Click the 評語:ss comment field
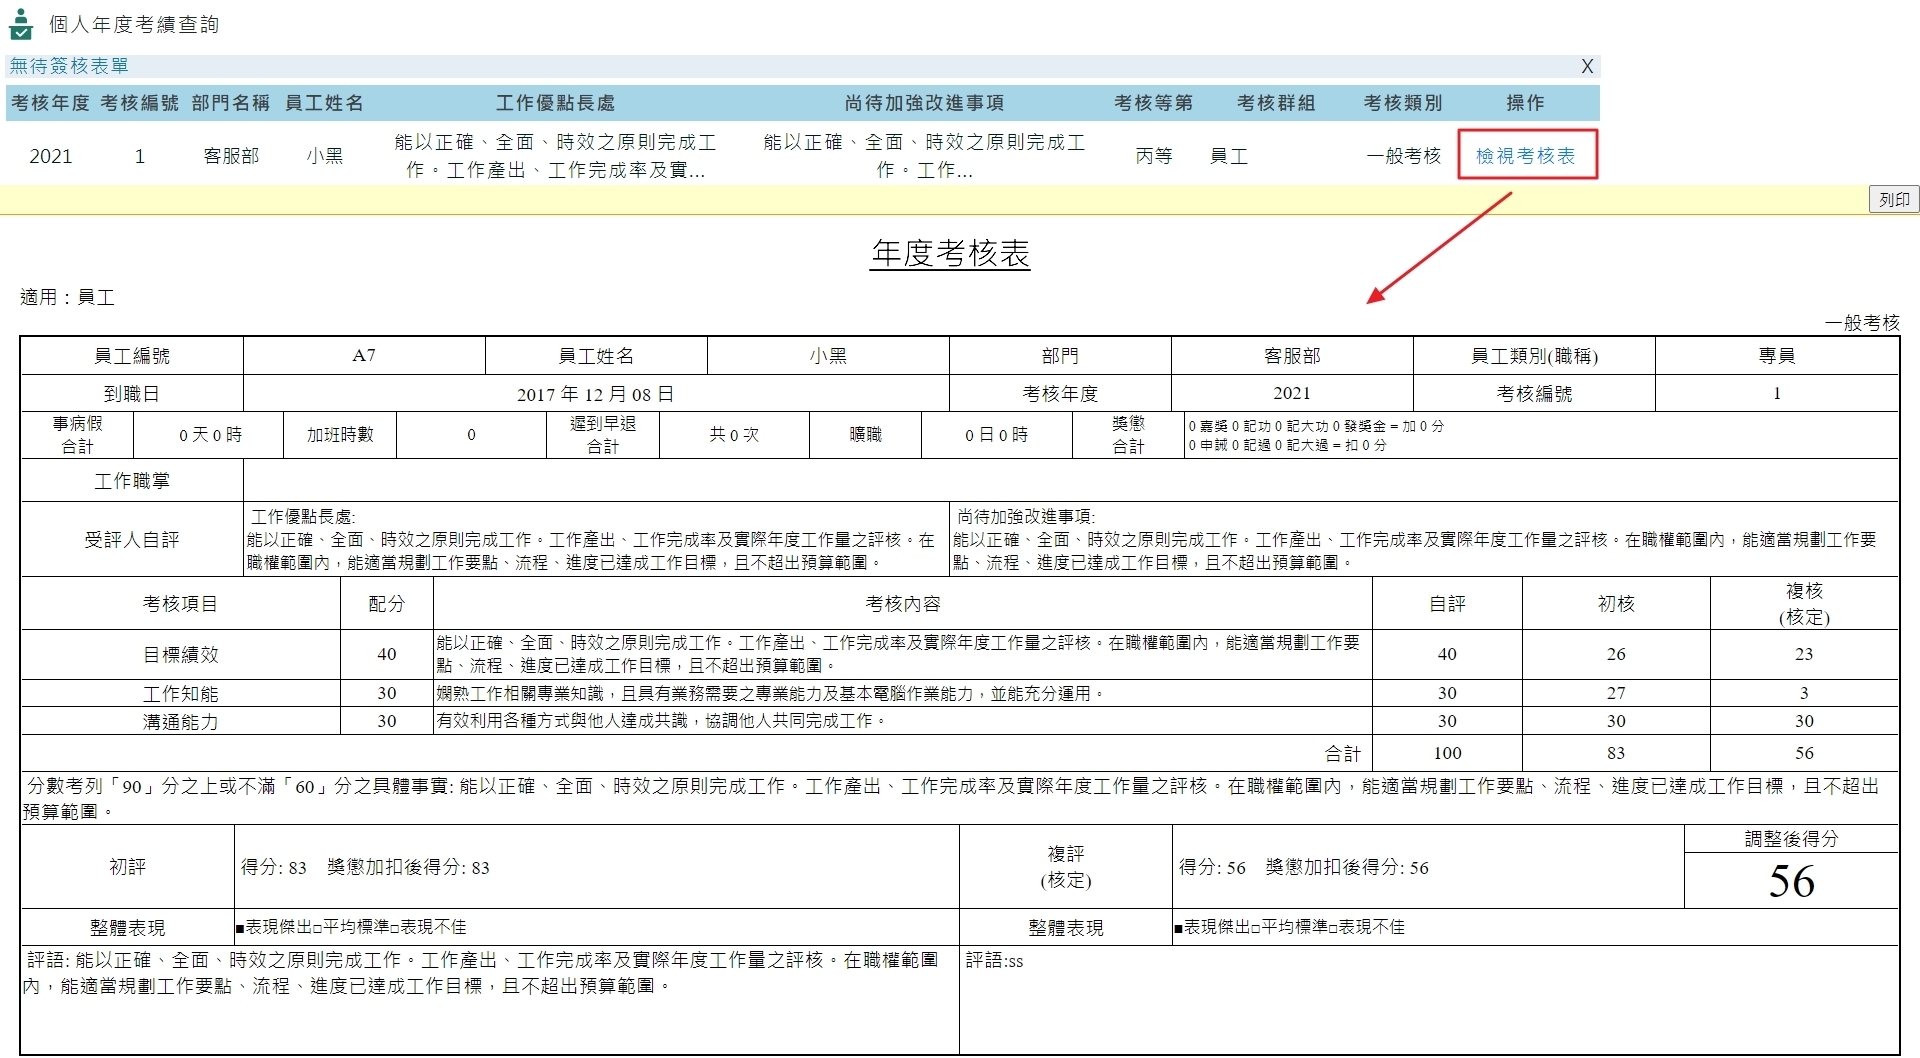The height and width of the screenshot is (1058, 1920). [993, 962]
